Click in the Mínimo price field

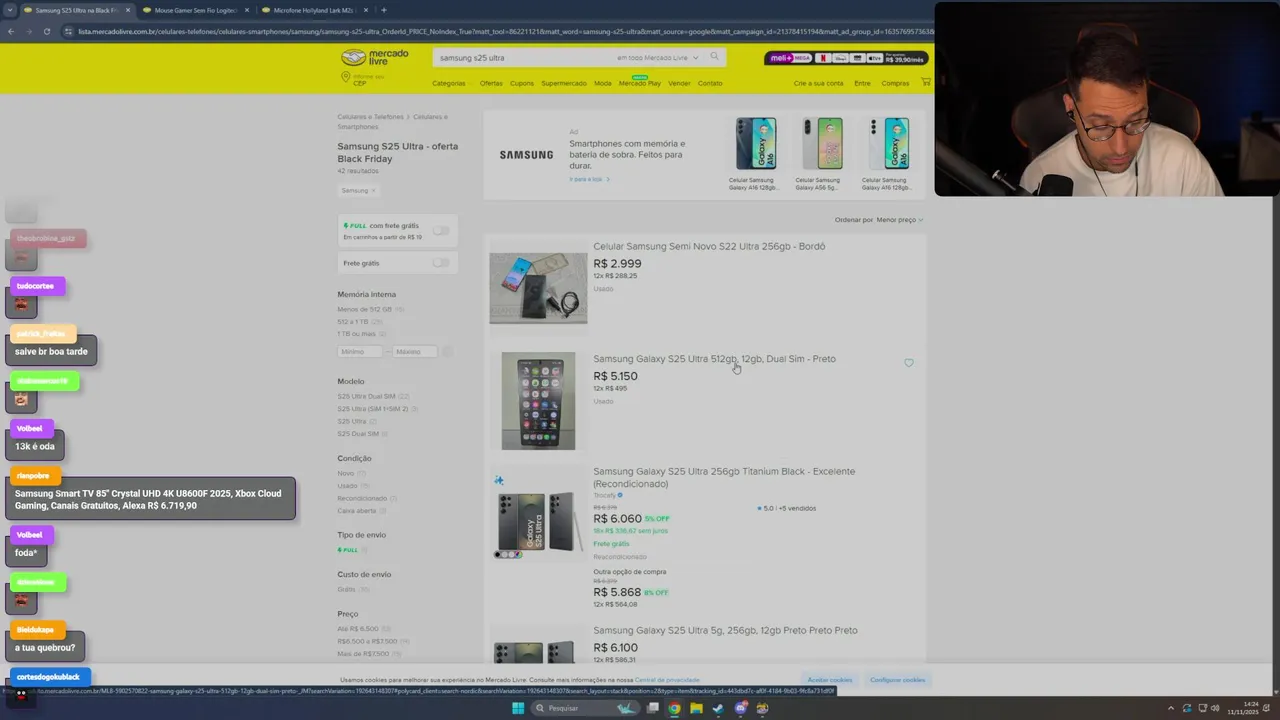[360, 351]
